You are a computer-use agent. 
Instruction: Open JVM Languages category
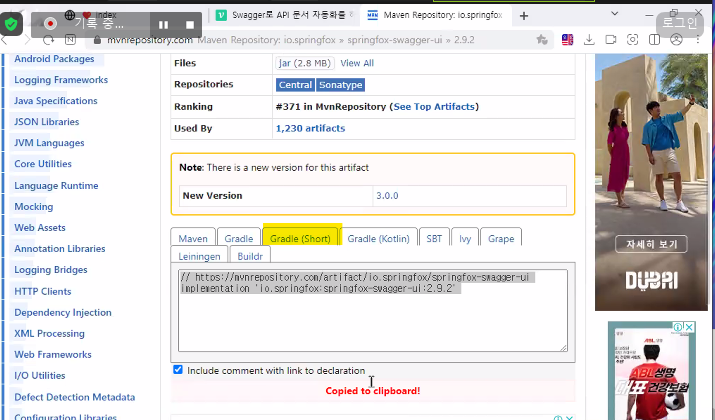pos(49,143)
